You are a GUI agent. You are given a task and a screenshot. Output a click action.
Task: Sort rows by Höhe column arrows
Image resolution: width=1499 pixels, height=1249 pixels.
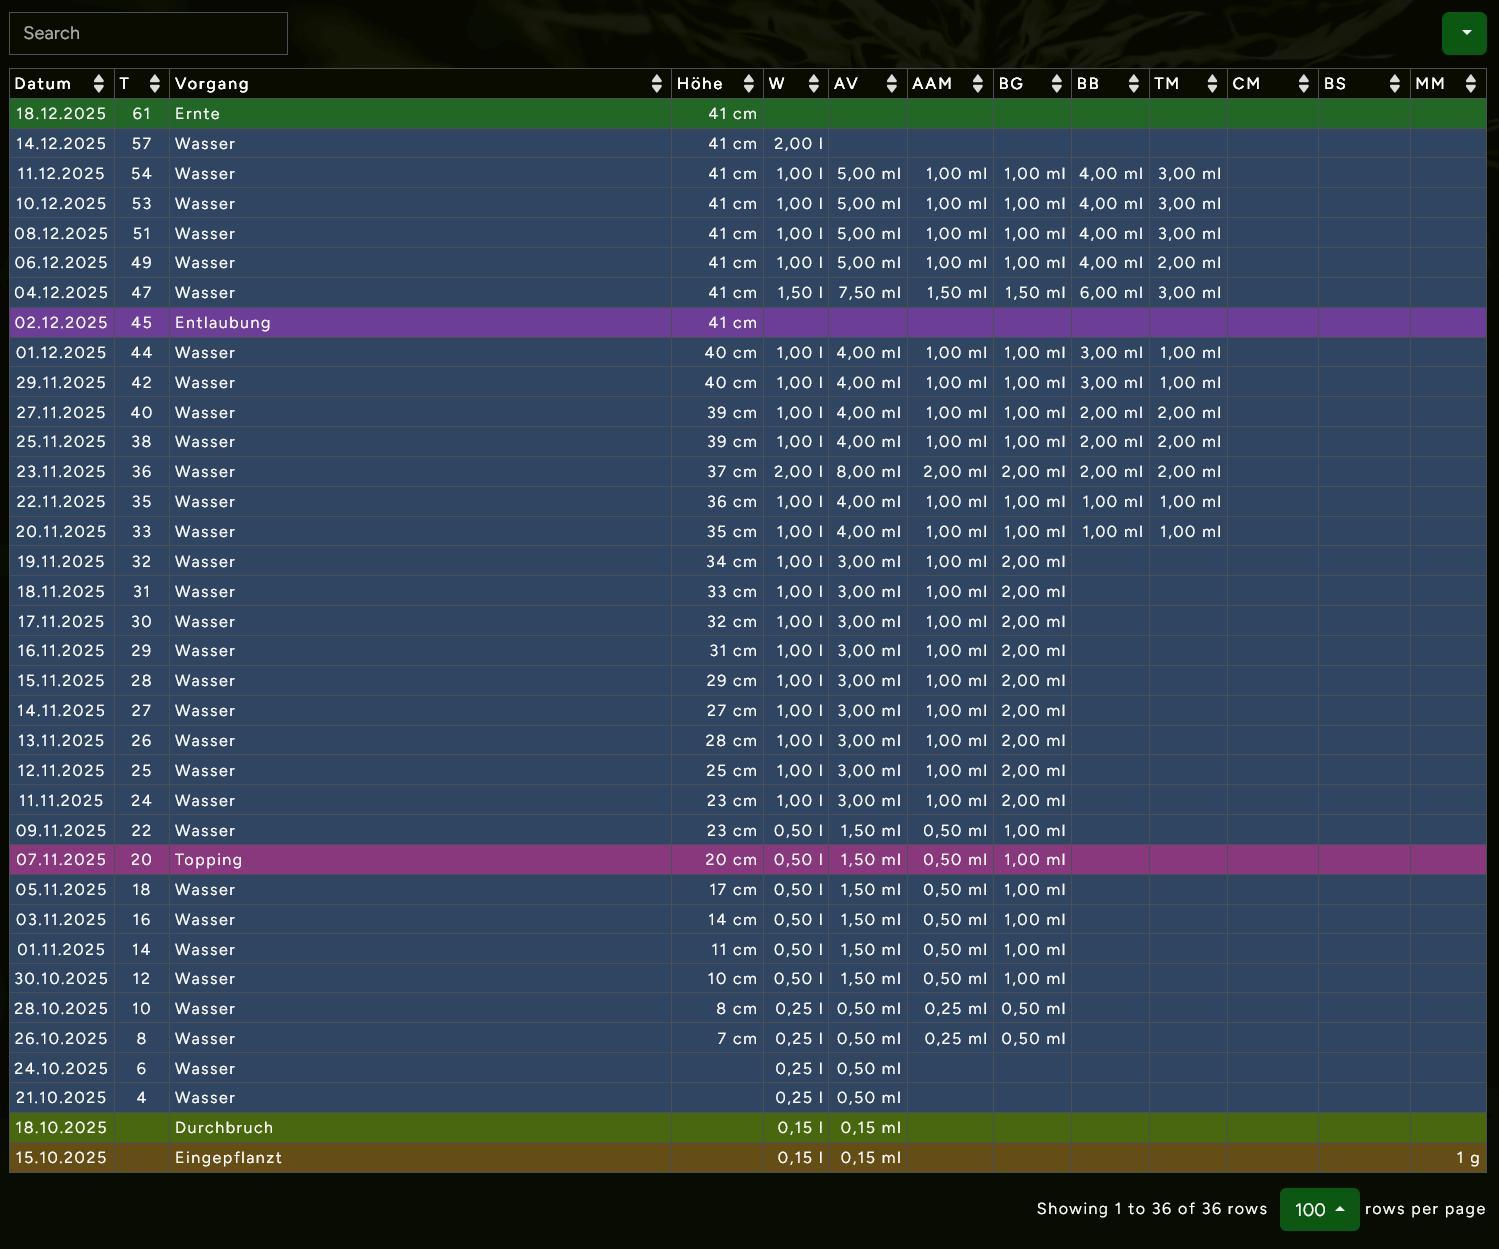(x=748, y=84)
